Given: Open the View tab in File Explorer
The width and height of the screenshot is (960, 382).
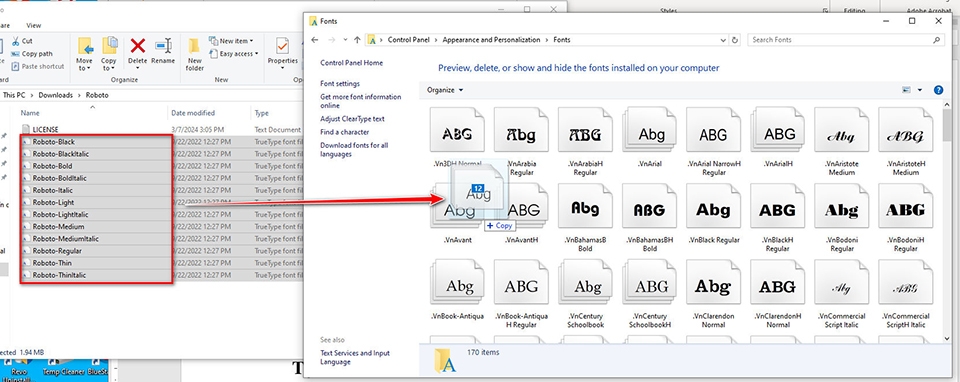Looking at the screenshot, I should pyautogui.click(x=34, y=26).
